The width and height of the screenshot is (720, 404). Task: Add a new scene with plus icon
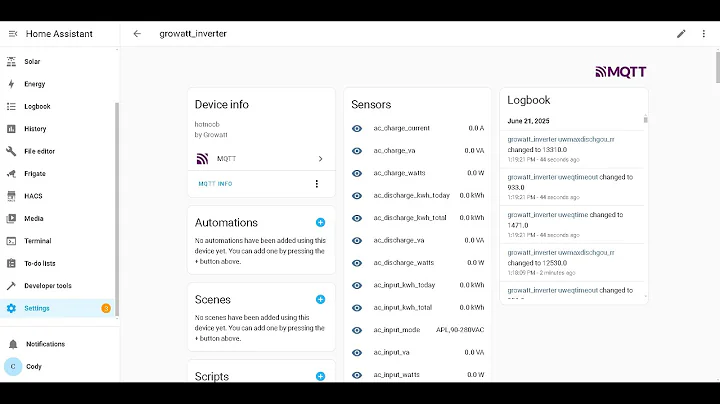[321, 300]
